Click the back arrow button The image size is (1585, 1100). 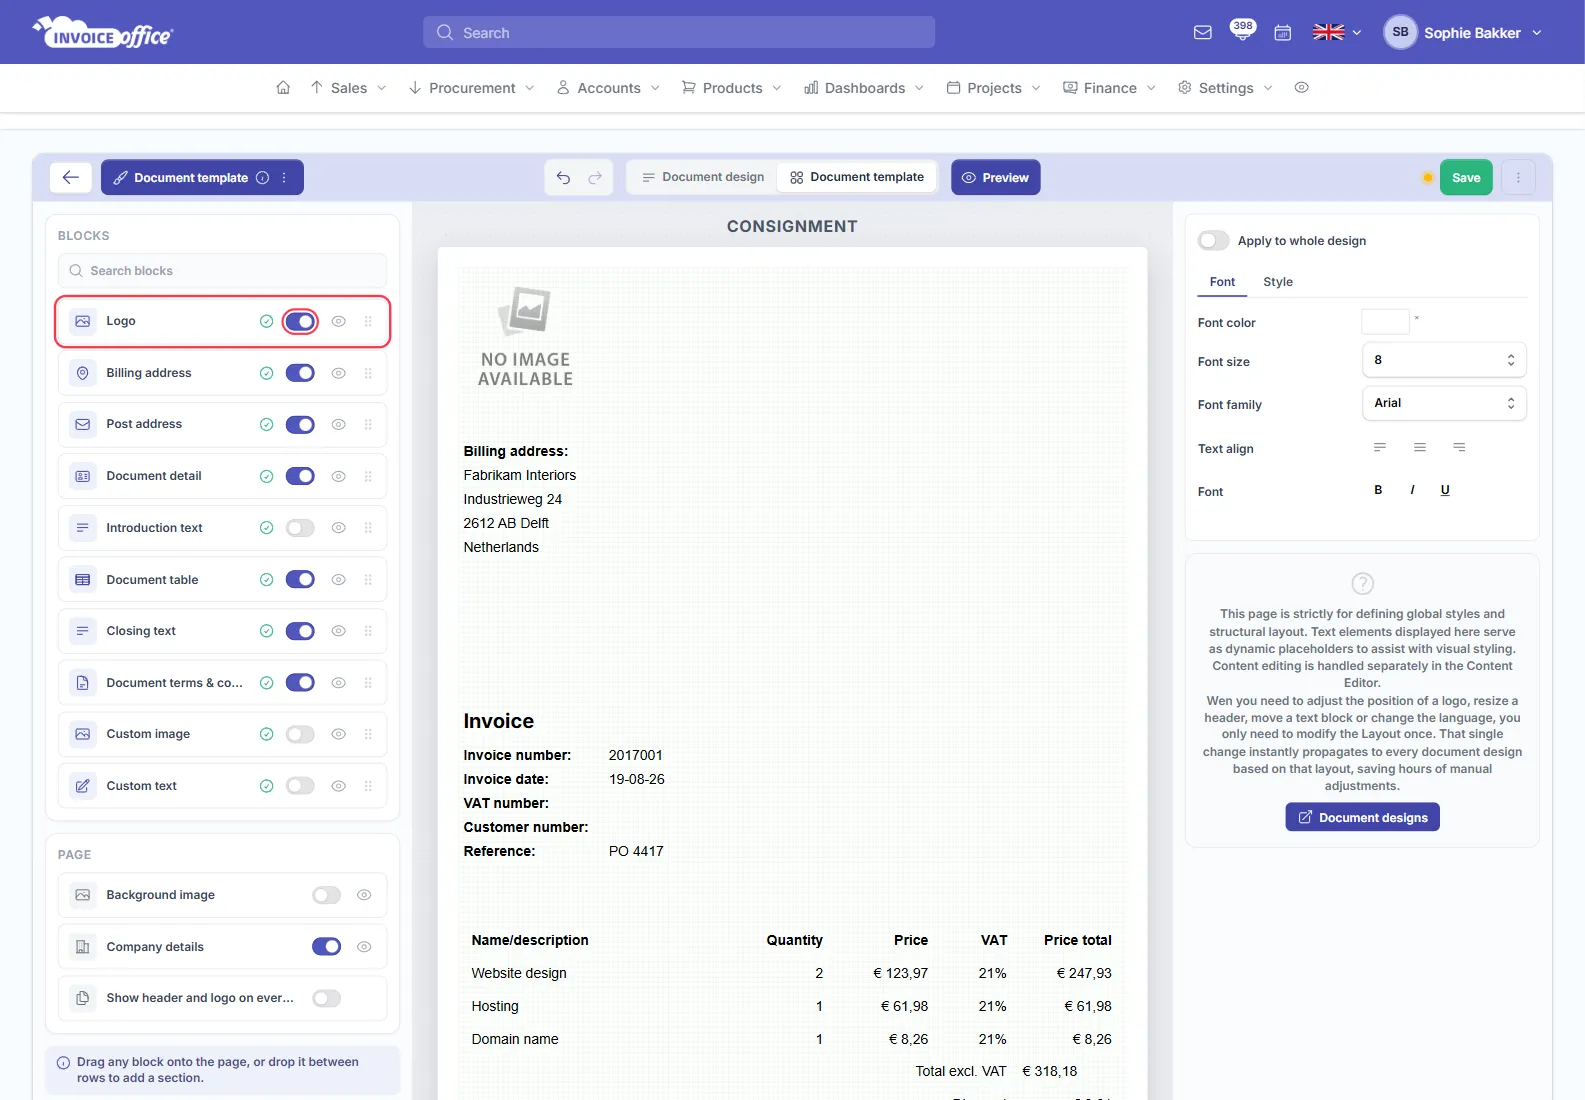(x=71, y=177)
